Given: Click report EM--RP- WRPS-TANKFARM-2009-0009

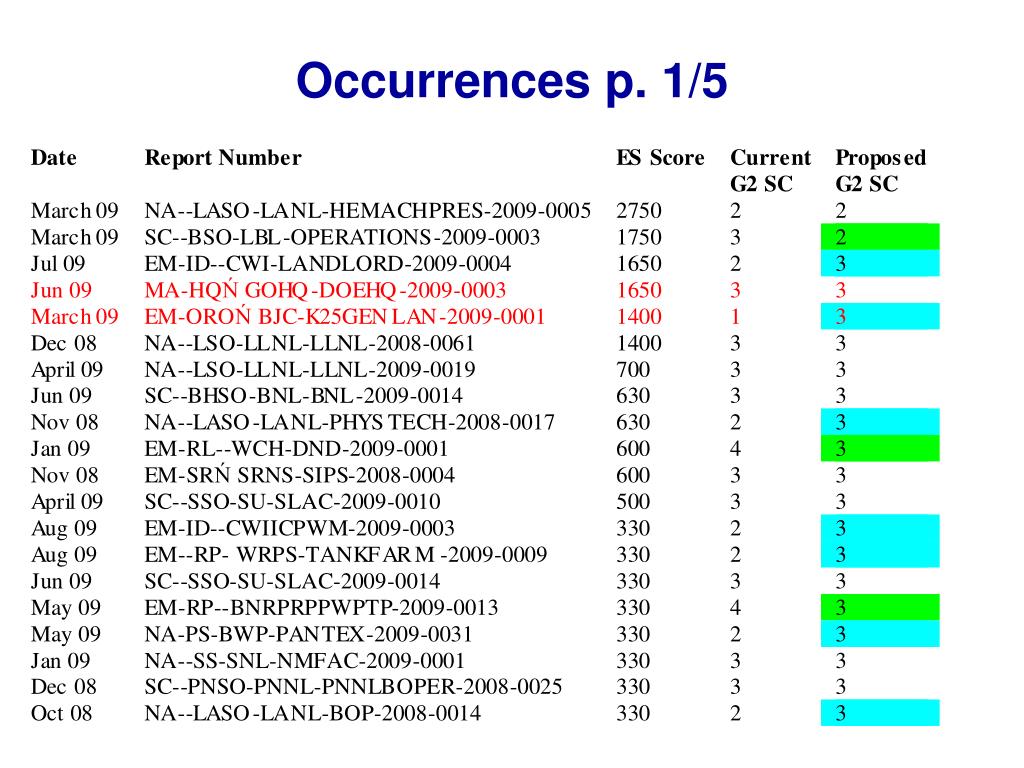Looking at the screenshot, I should [345, 554].
